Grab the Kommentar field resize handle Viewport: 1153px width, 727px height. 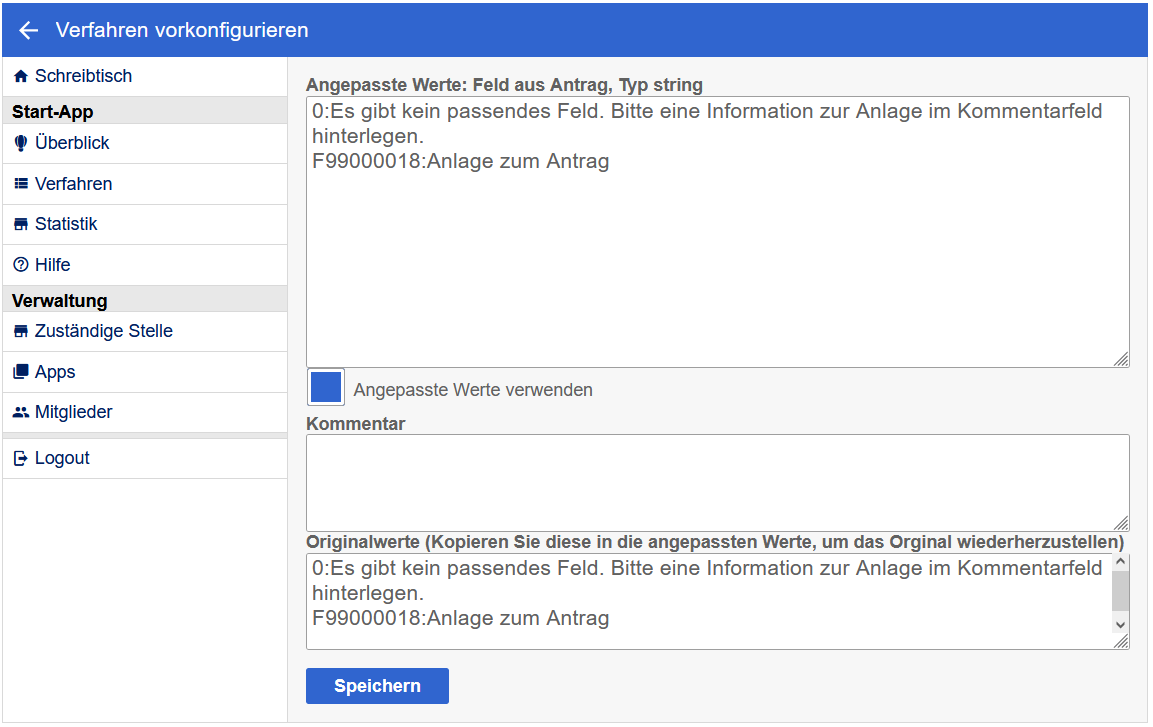pos(1121,523)
